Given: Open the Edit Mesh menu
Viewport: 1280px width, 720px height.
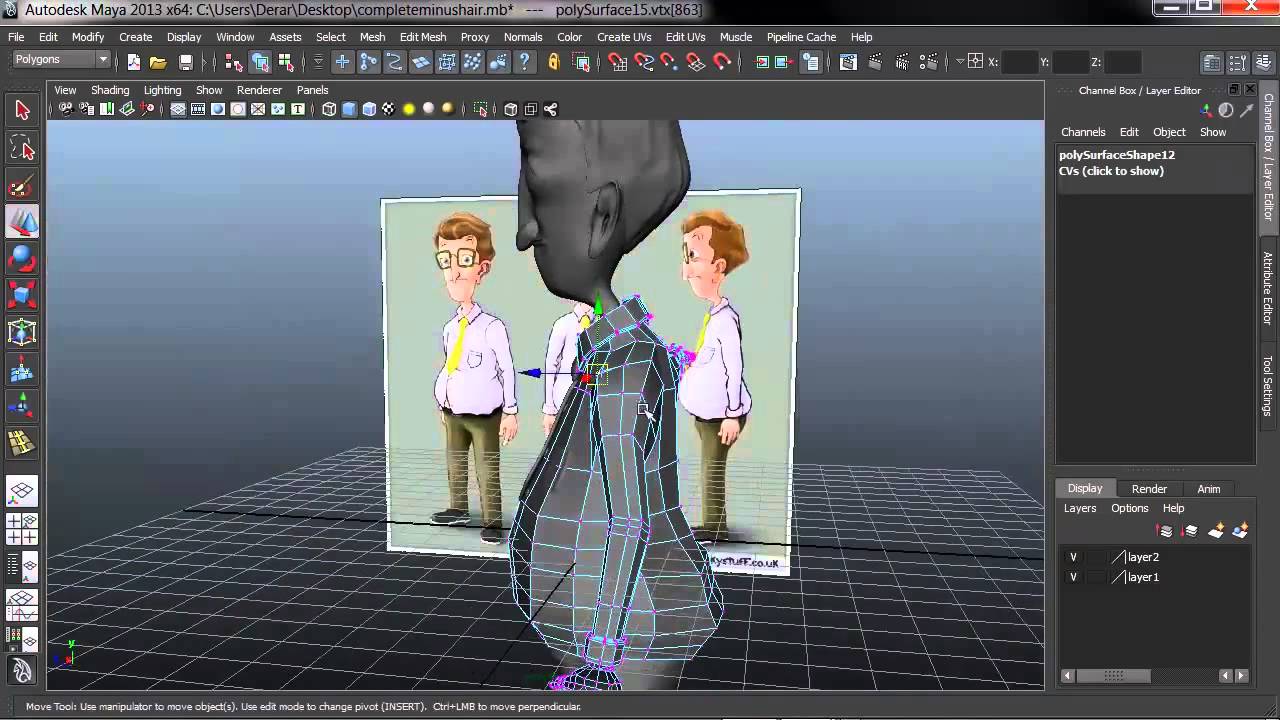Looking at the screenshot, I should click(x=423, y=37).
